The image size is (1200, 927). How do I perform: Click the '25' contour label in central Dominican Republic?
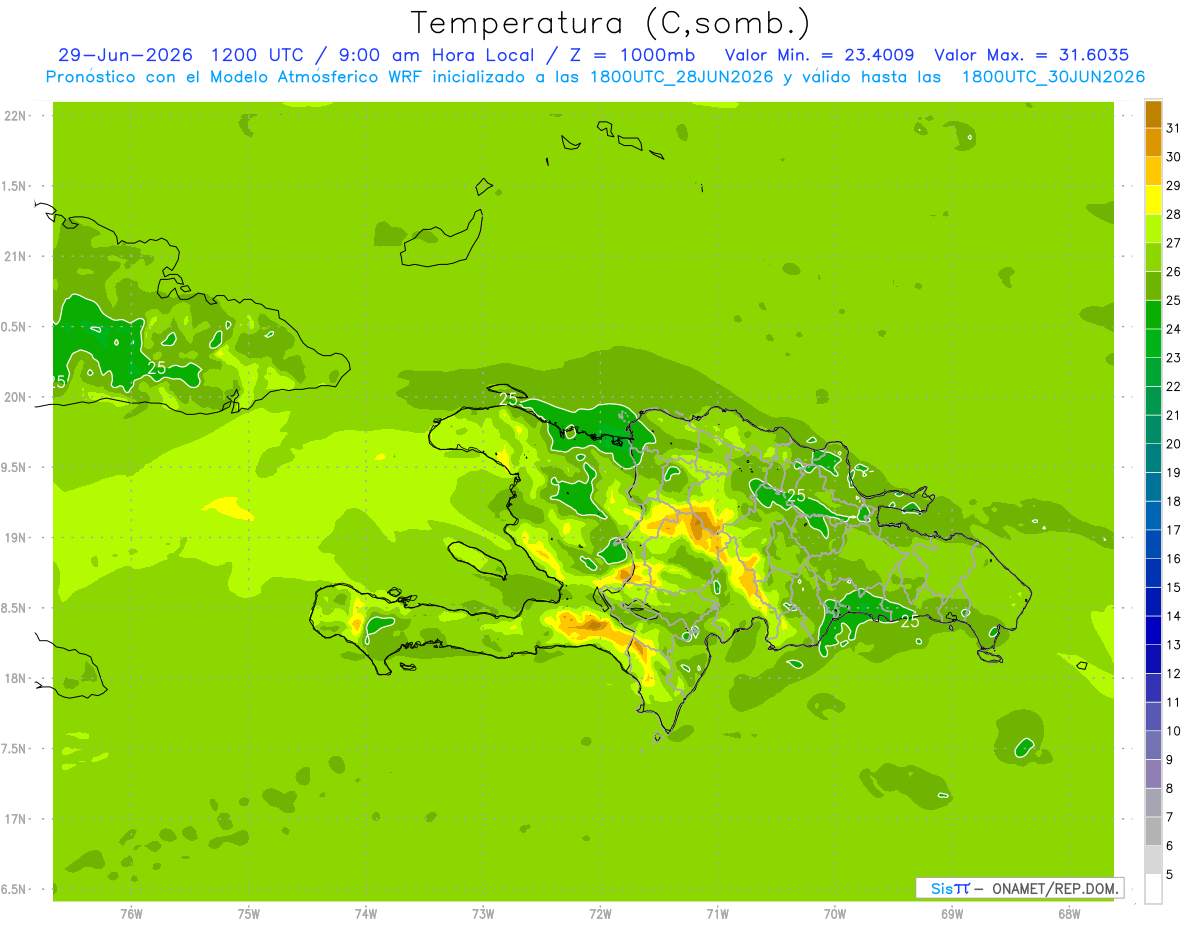tap(796, 496)
